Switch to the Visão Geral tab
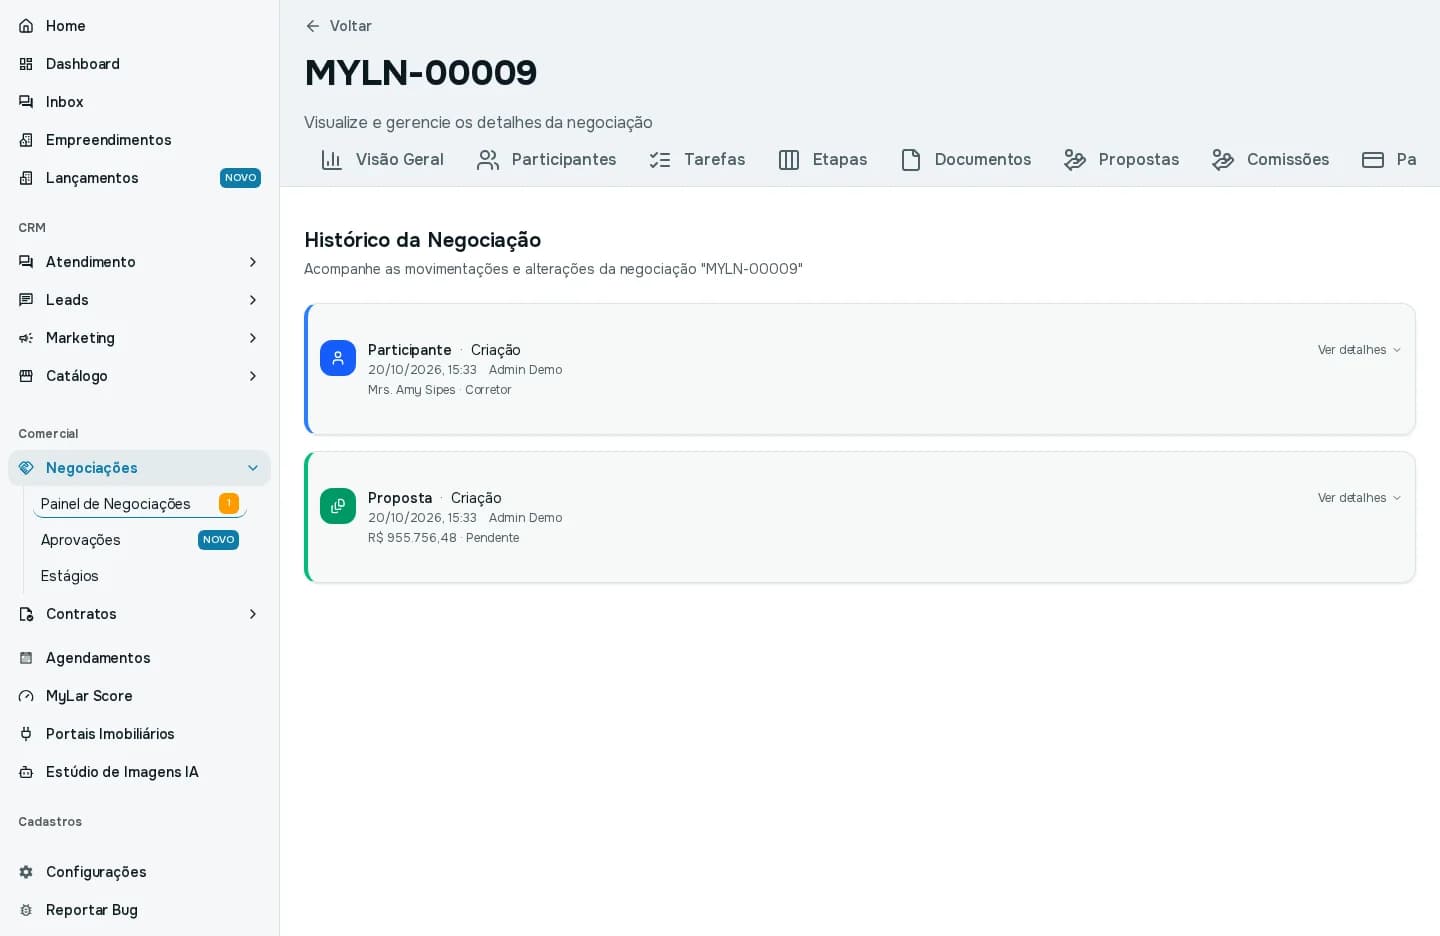 [382, 160]
